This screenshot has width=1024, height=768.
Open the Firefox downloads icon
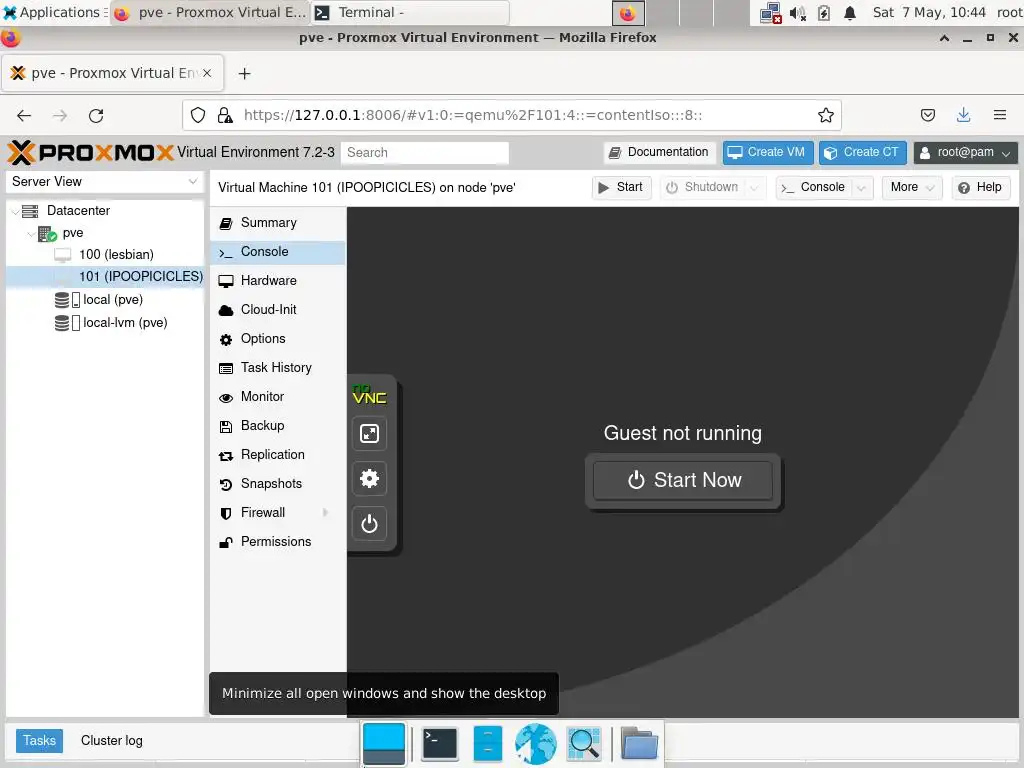pyautogui.click(x=963, y=116)
